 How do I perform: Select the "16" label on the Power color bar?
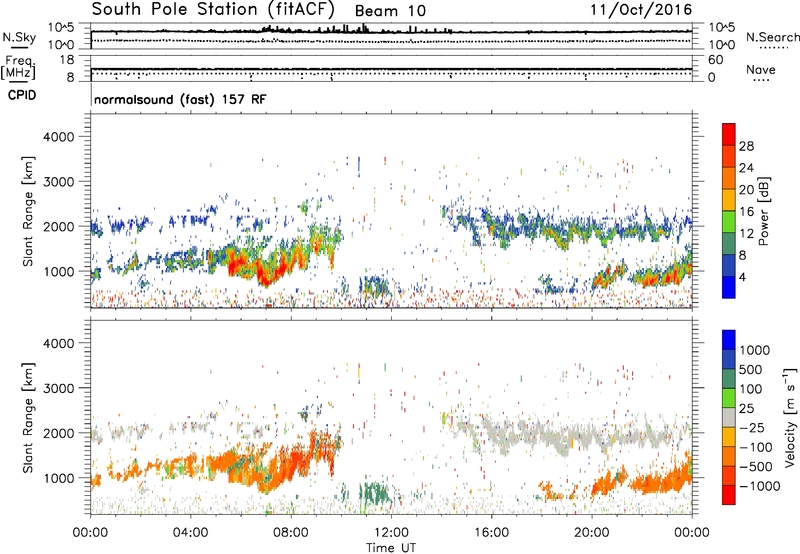pyautogui.click(x=746, y=212)
